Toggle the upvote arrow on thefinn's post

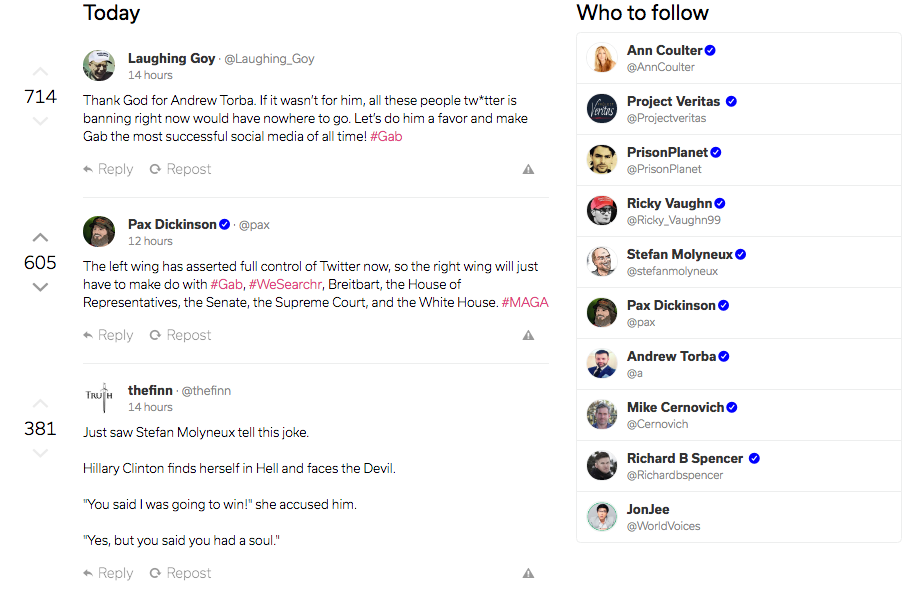[x=40, y=403]
